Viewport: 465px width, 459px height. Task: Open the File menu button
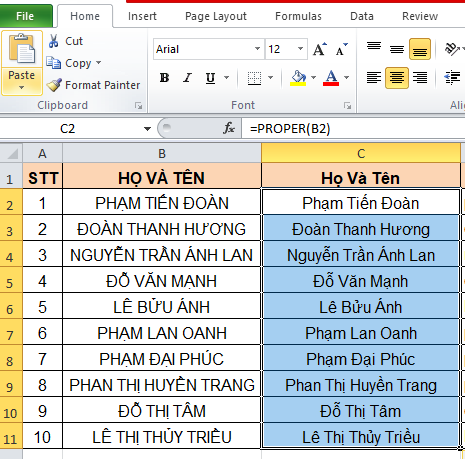pos(25,16)
